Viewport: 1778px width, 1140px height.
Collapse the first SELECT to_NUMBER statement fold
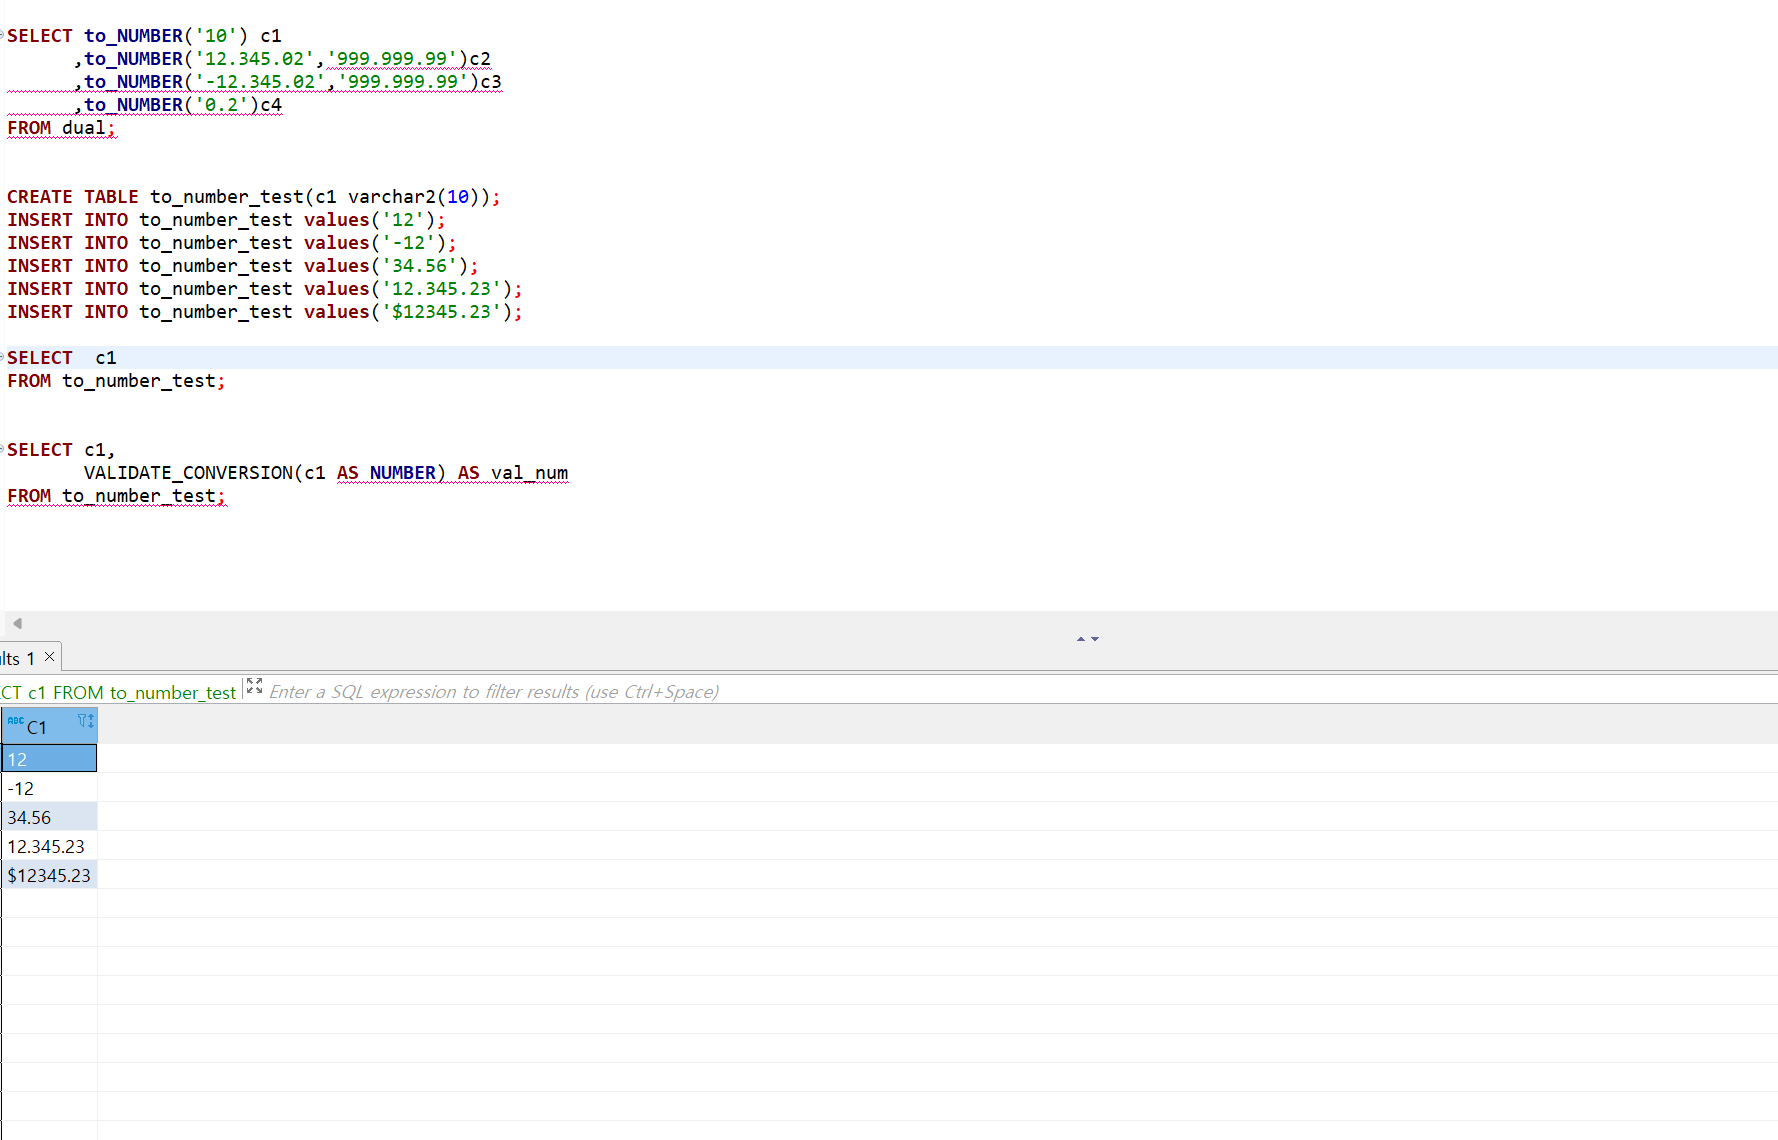3,35
